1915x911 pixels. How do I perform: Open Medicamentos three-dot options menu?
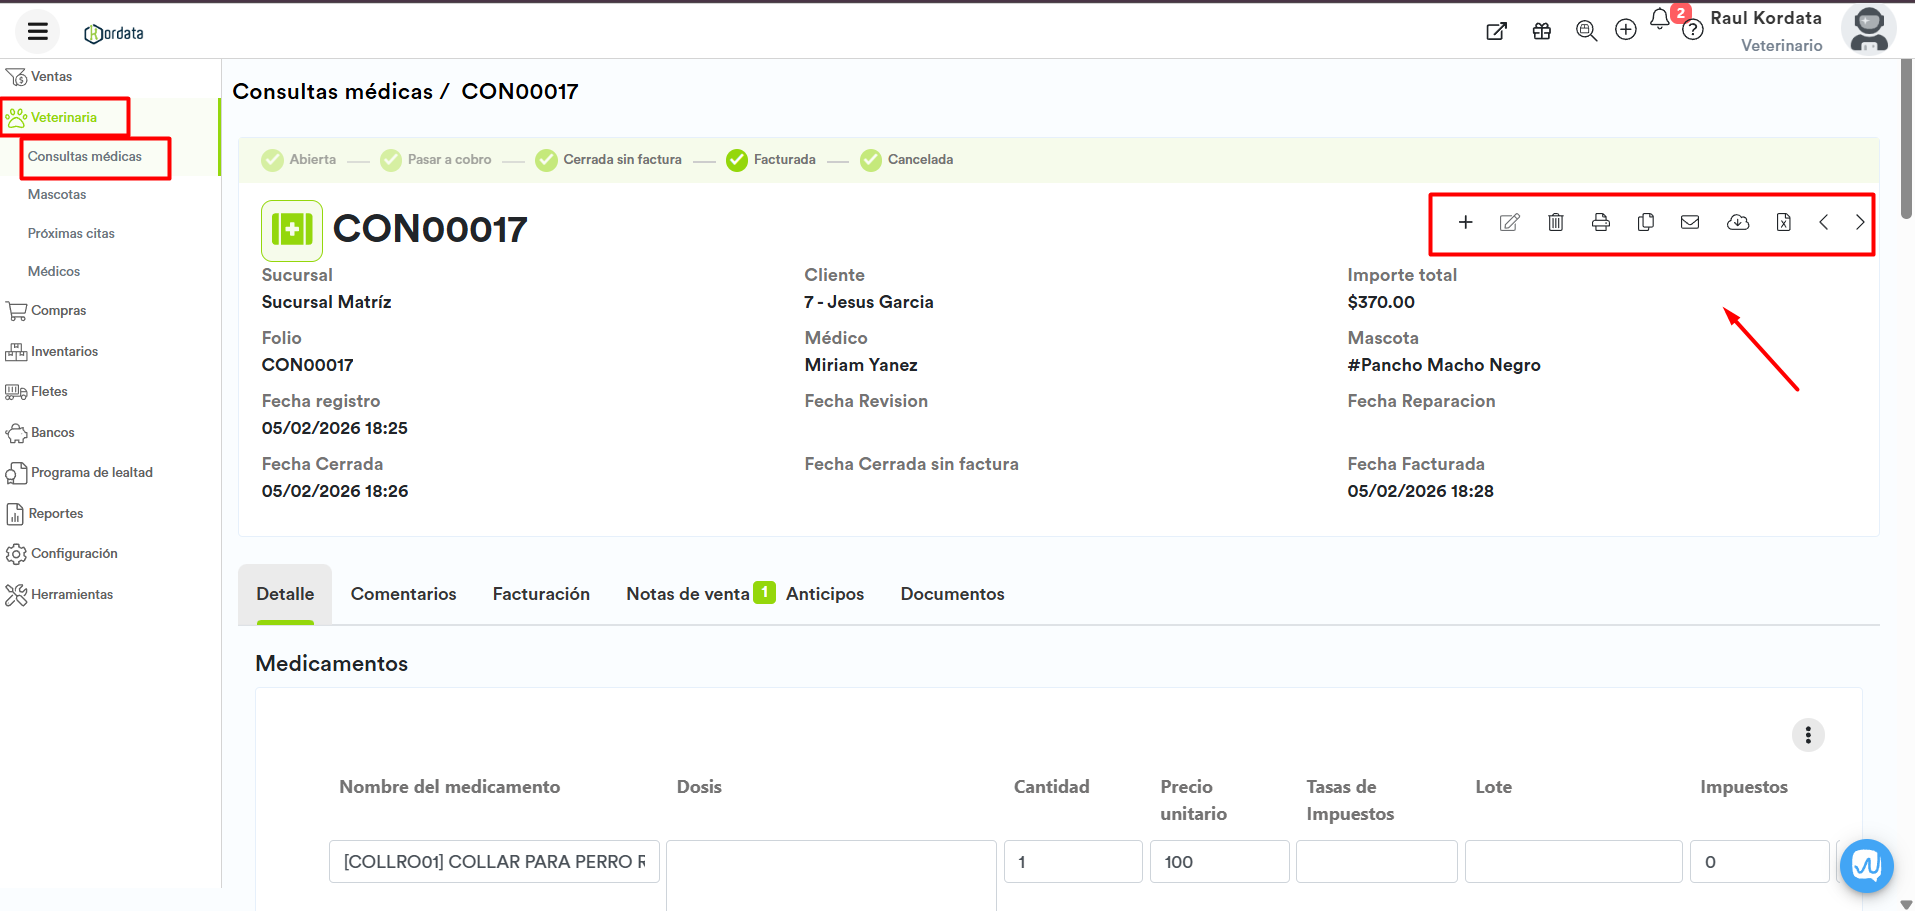click(x=1807, y=735)
